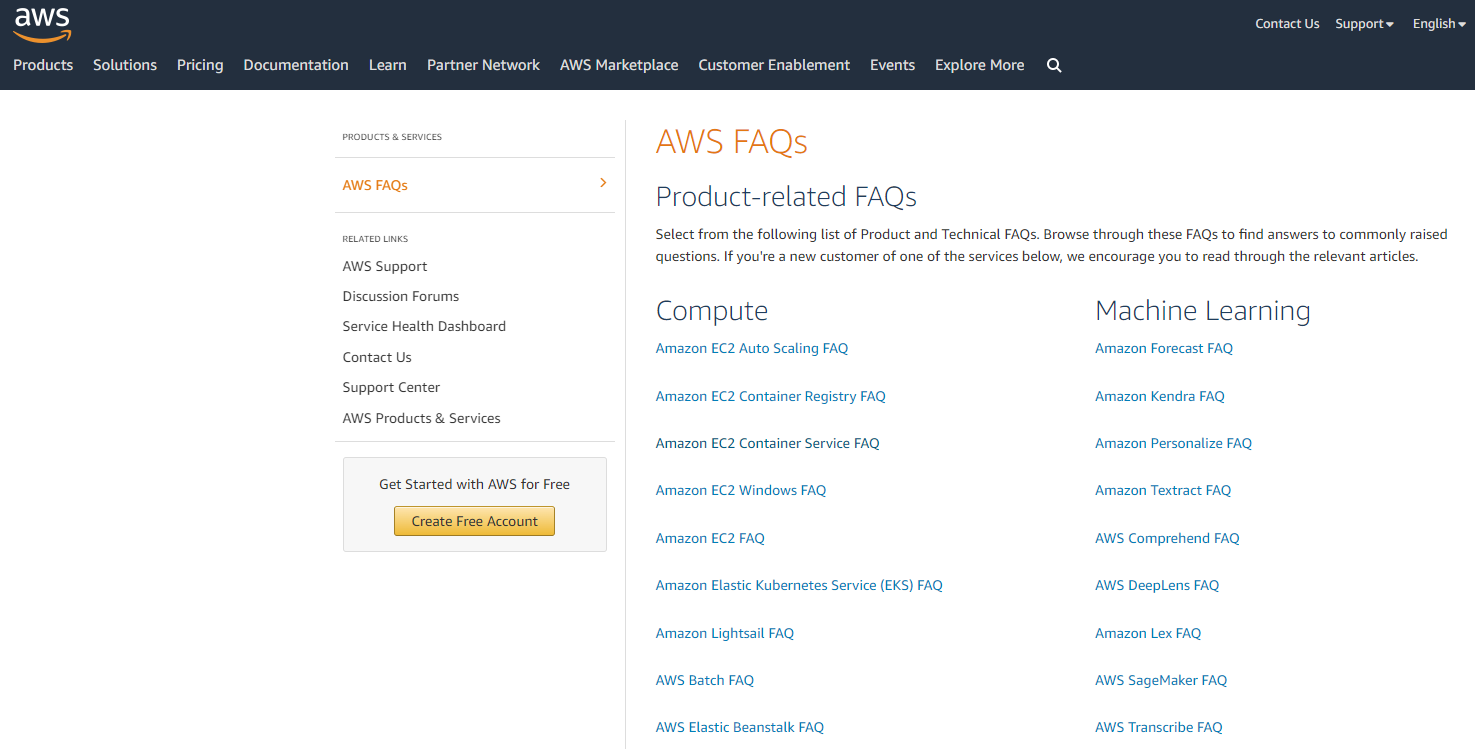
Task: Open the AWS Comprehend FAQ
Action: (1167, 538)
